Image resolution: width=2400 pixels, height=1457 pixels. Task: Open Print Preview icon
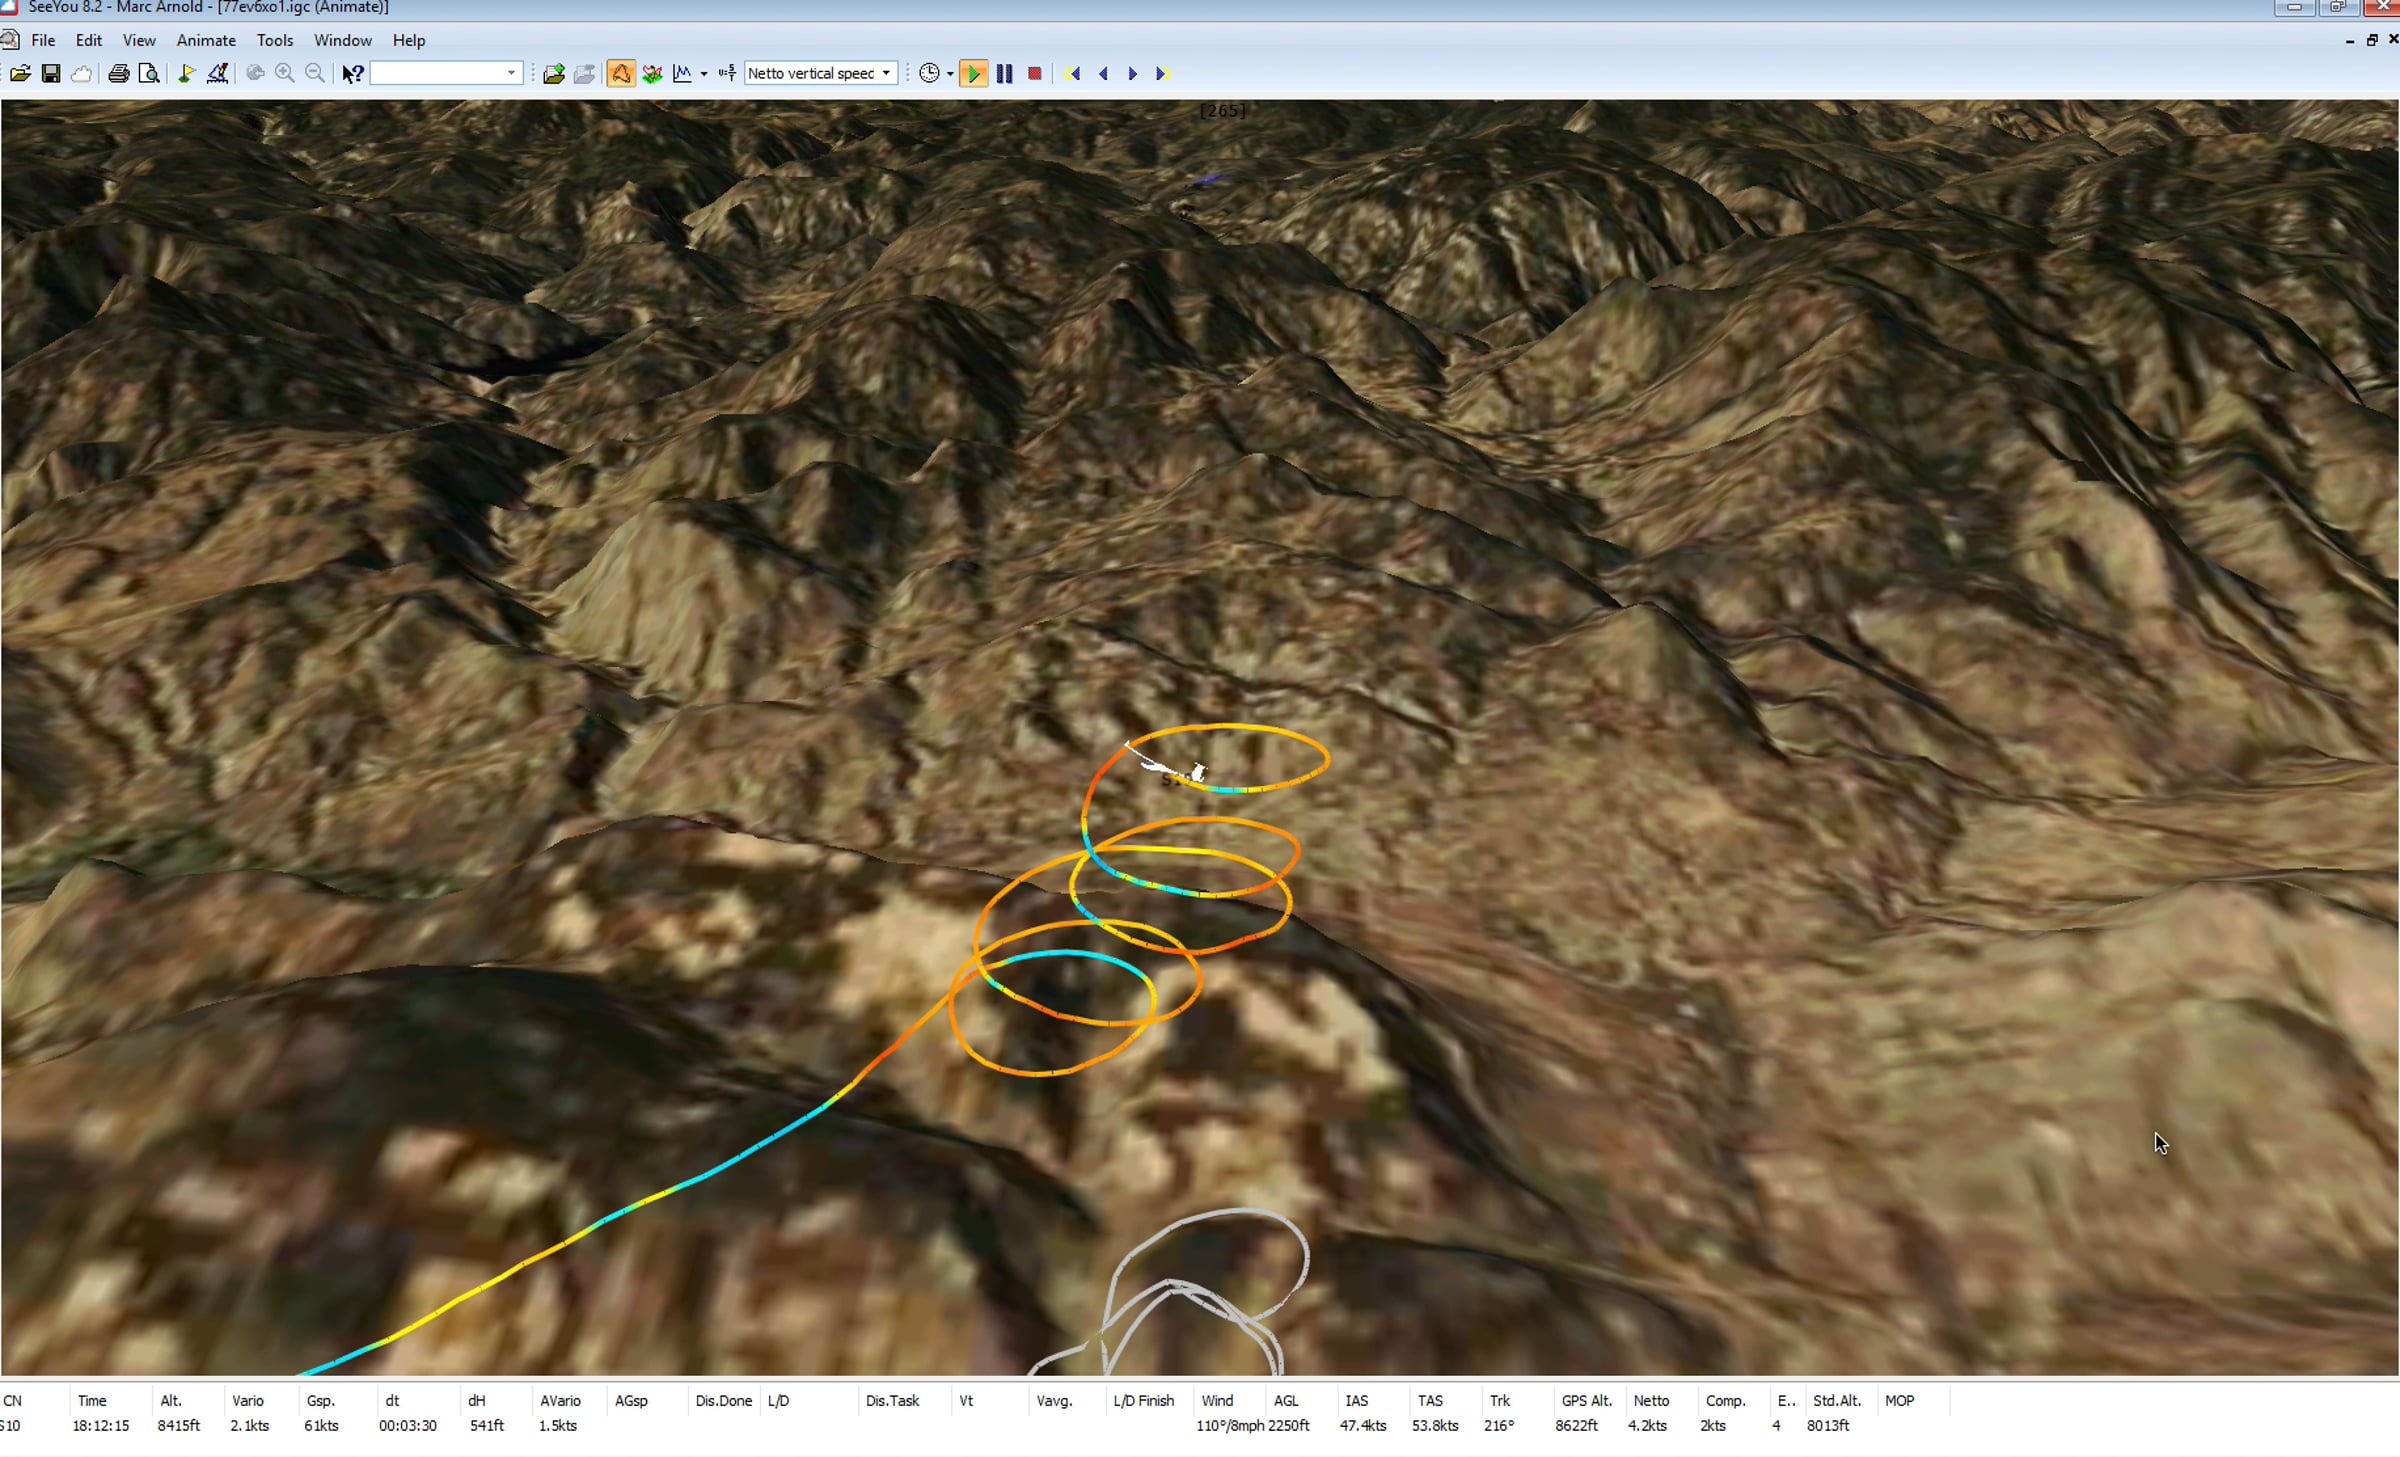coord(149,73)
